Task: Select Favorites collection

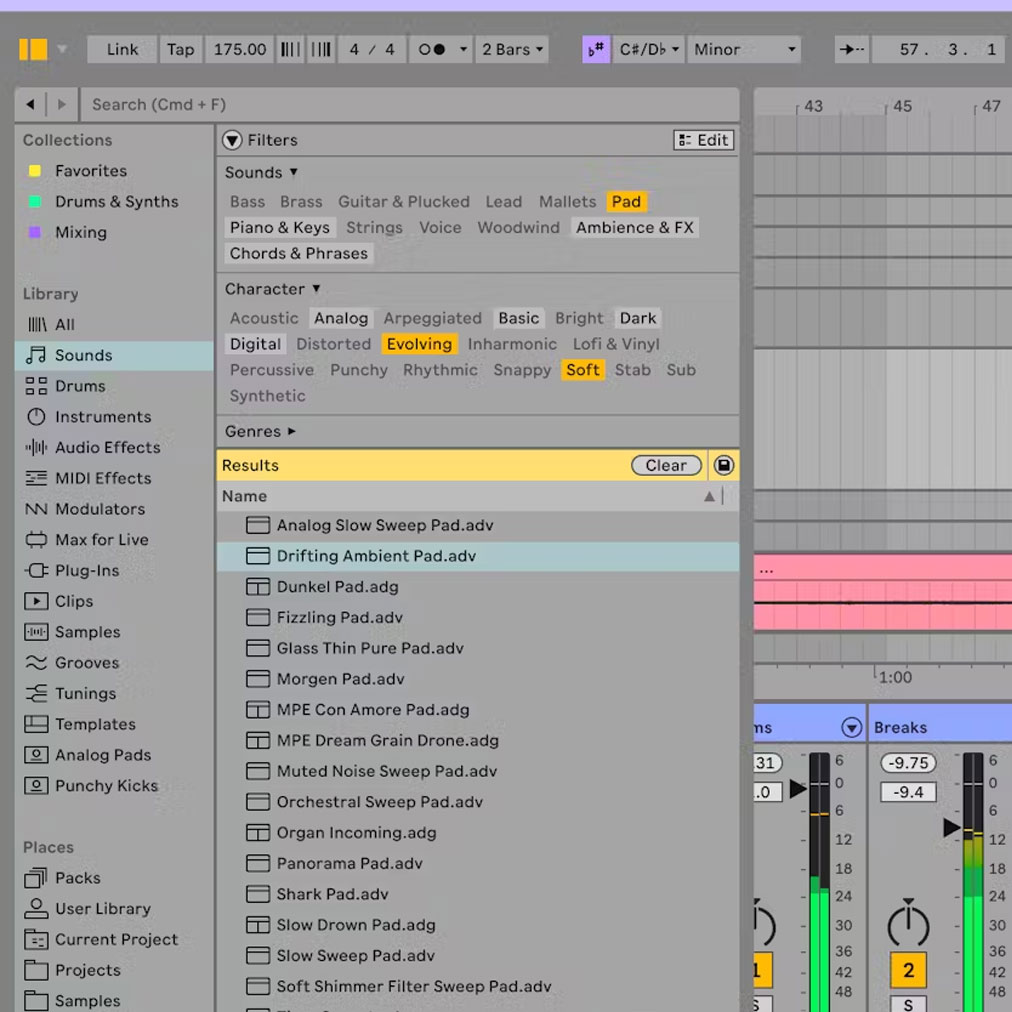Action: [x=114, y=171]
